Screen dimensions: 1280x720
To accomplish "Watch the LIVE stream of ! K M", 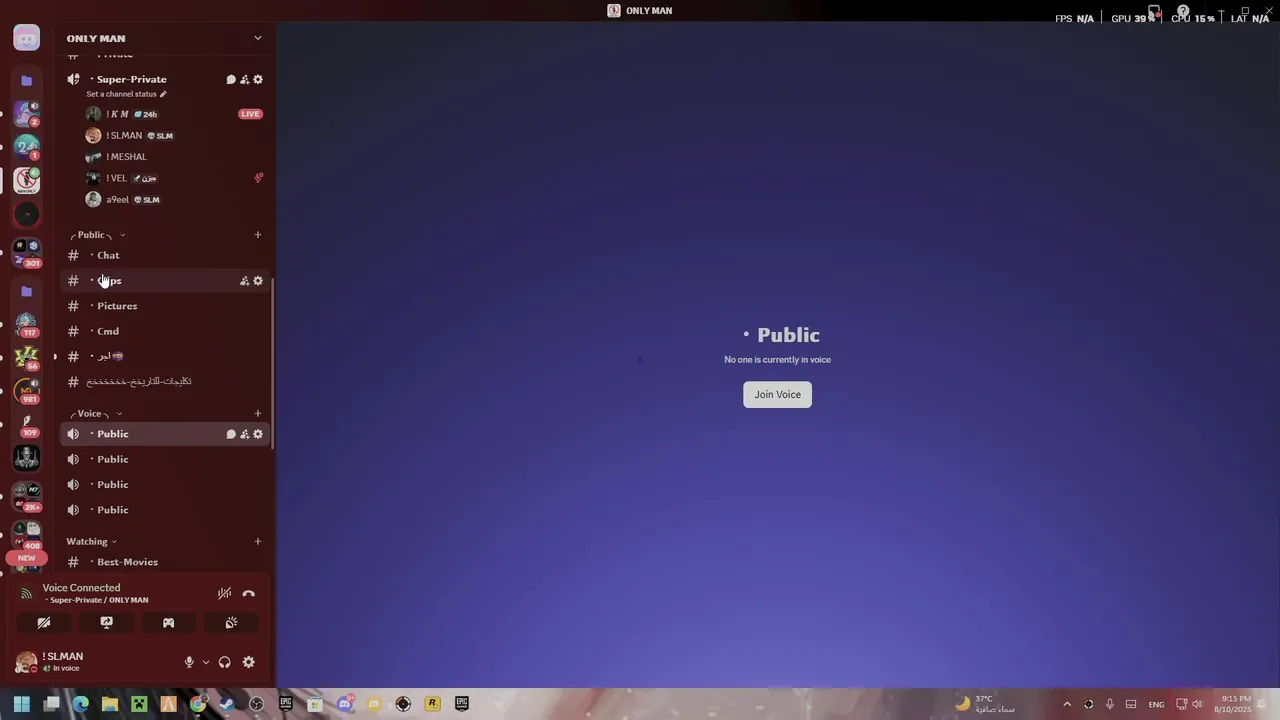I will tap(250, 114).
